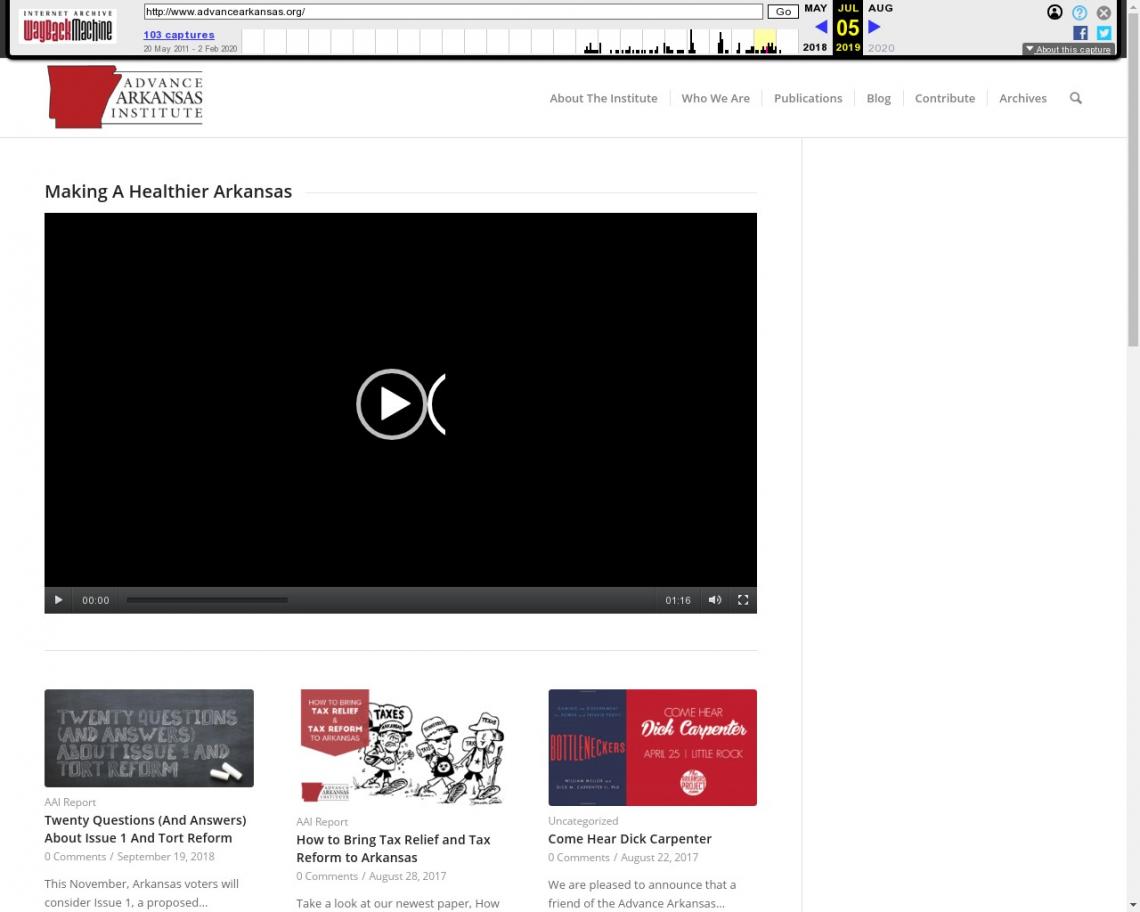Mute the video volume
Screen dimensions: 1140x912
[x=715, y=600]
